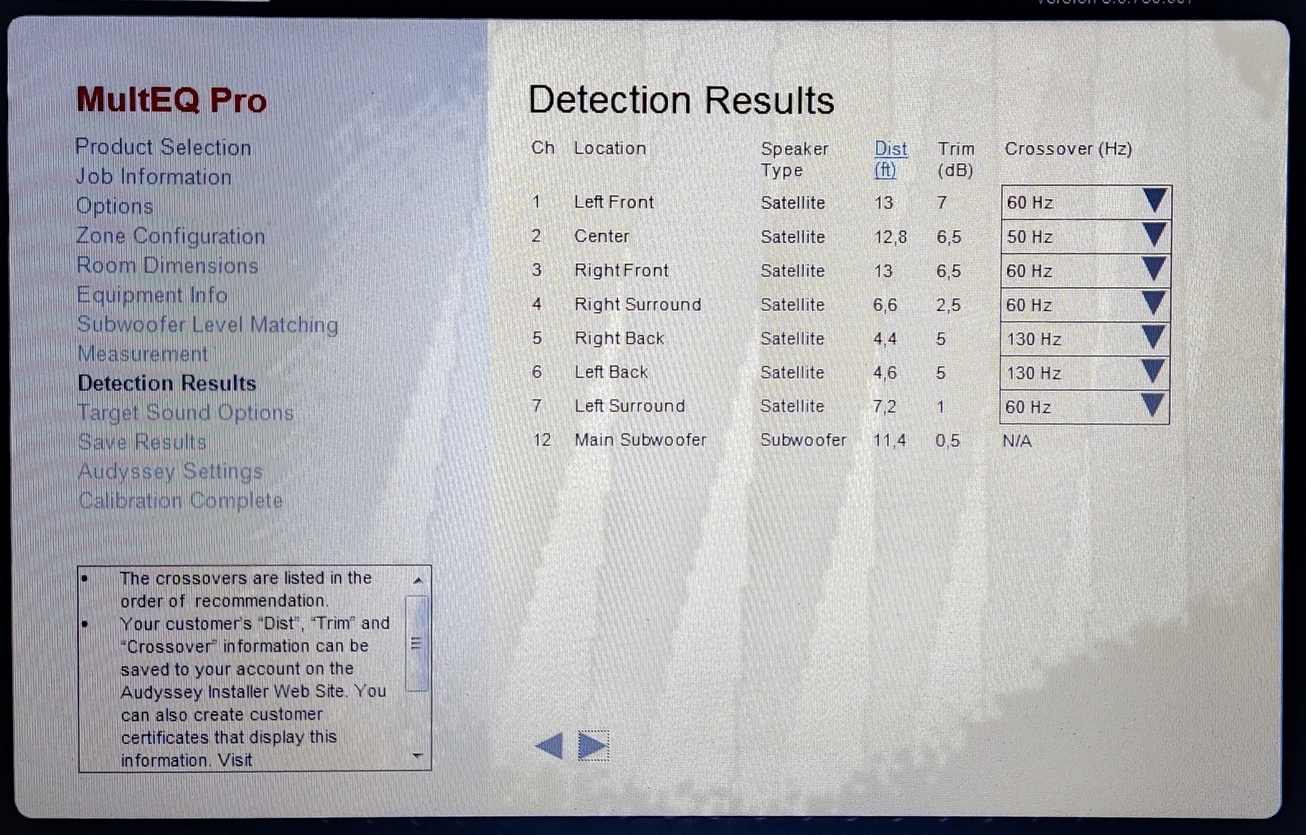Click the 6,6 Right Surround distance
The height and width of the screenshot is (835, 1306).
coord(885,304)
